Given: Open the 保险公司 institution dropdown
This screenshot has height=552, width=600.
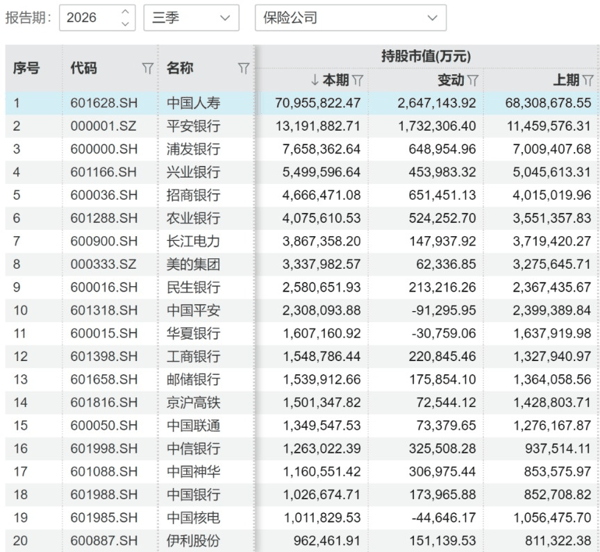Looking at the screenshot, I should (351, 18).
